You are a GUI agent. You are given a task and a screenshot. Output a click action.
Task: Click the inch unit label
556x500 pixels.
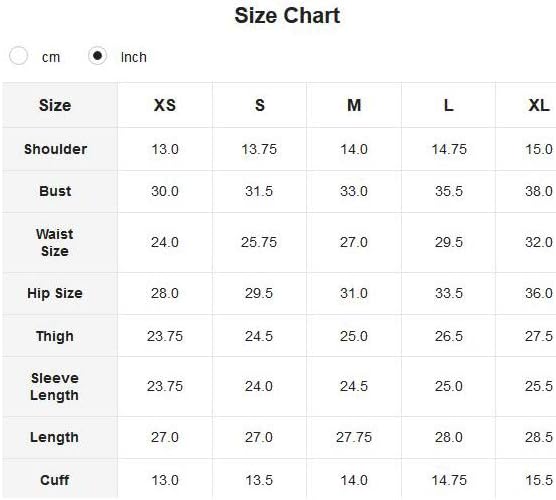(134, 57)
